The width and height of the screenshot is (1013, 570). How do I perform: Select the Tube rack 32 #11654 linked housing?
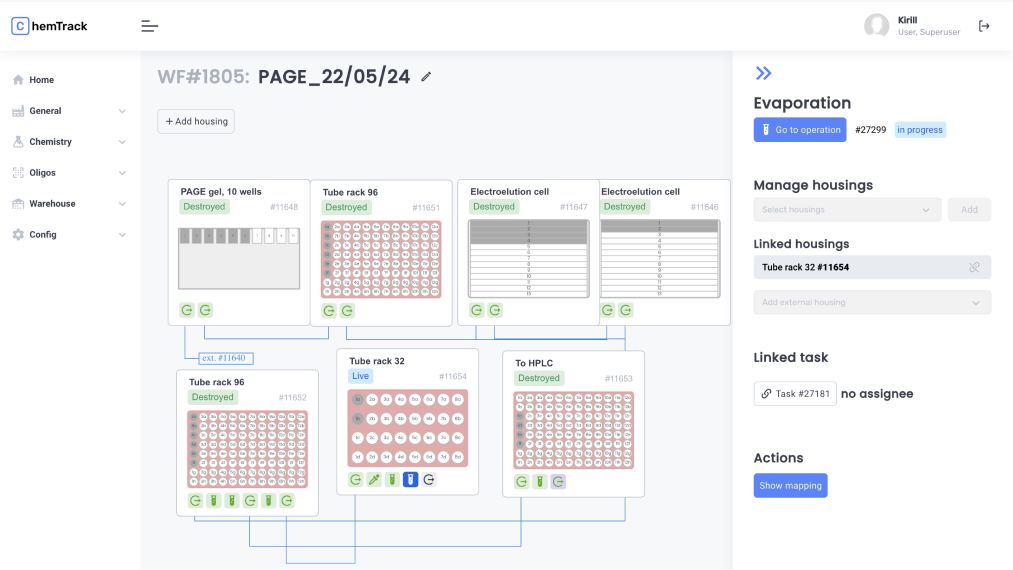click(x=872, y=267)
